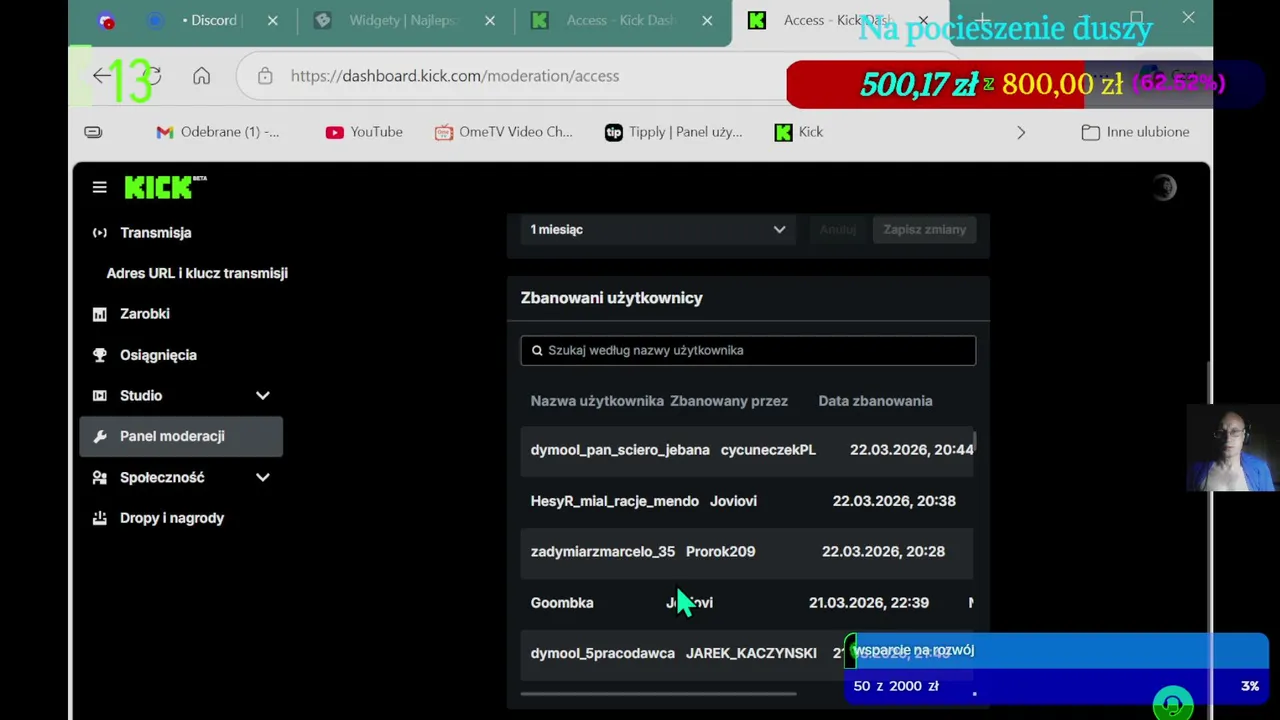The image size is (1280, 720).
Task: Select Panel moderacji in sidebar
Action: tap(181, 436)
